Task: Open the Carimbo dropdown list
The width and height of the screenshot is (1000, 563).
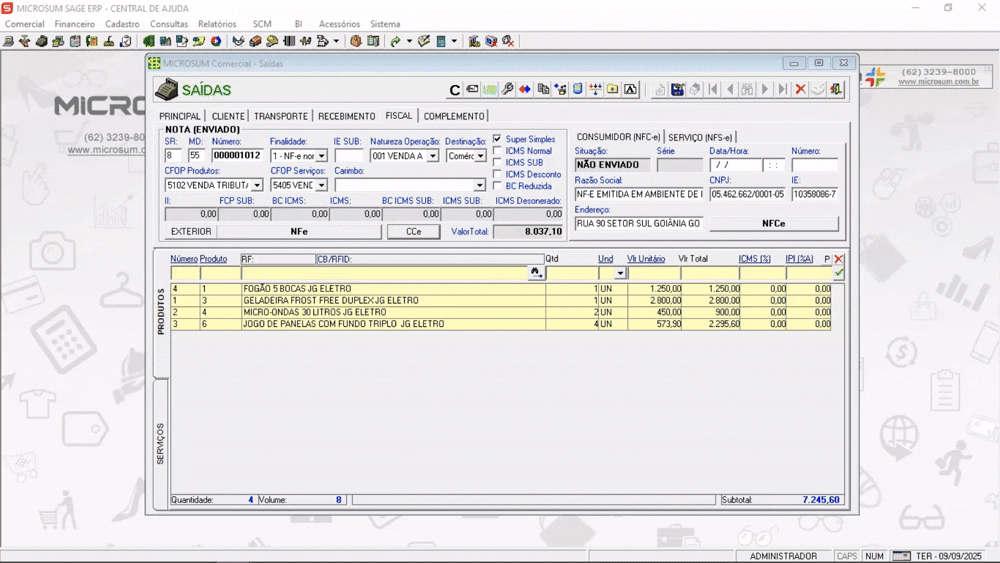Action: click(480, 185)
